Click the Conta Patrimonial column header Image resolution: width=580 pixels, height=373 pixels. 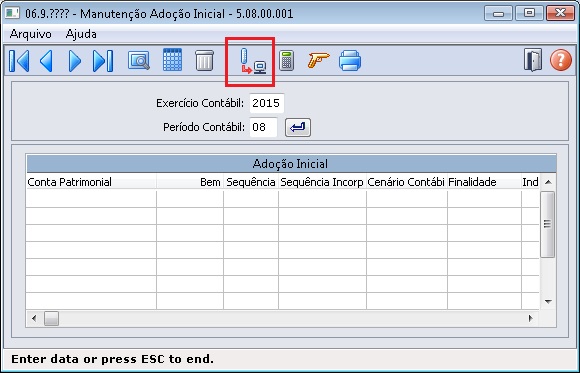[91, 182]
